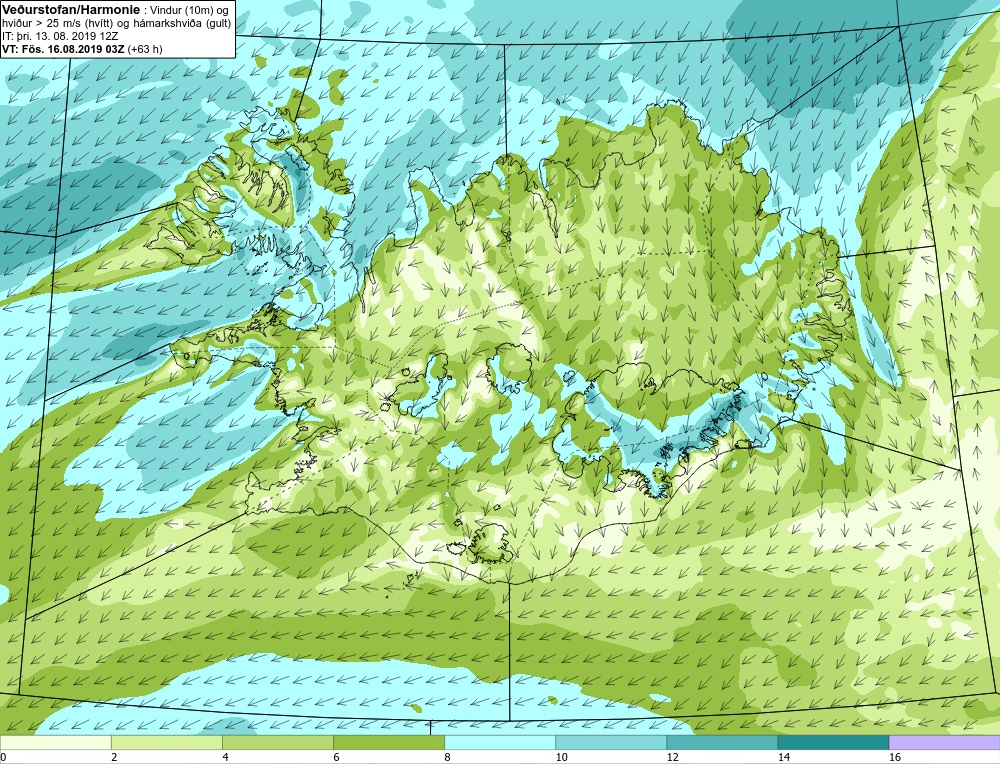Screen dimensions: 1000x764
Task: Click the "6" legend scale label
Action: (x=336, y=757)
